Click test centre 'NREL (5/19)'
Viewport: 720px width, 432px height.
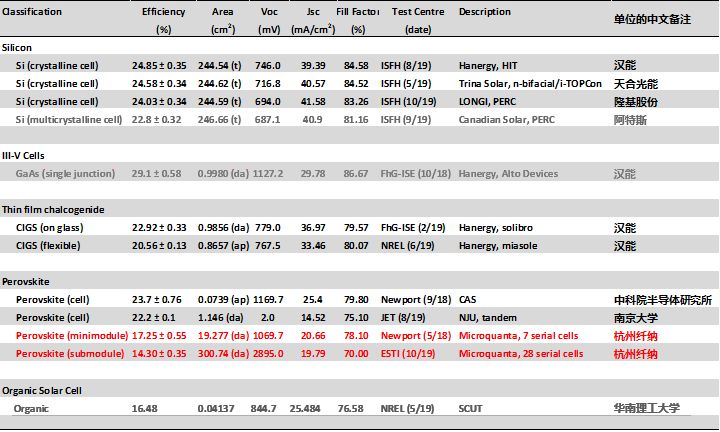407,409
